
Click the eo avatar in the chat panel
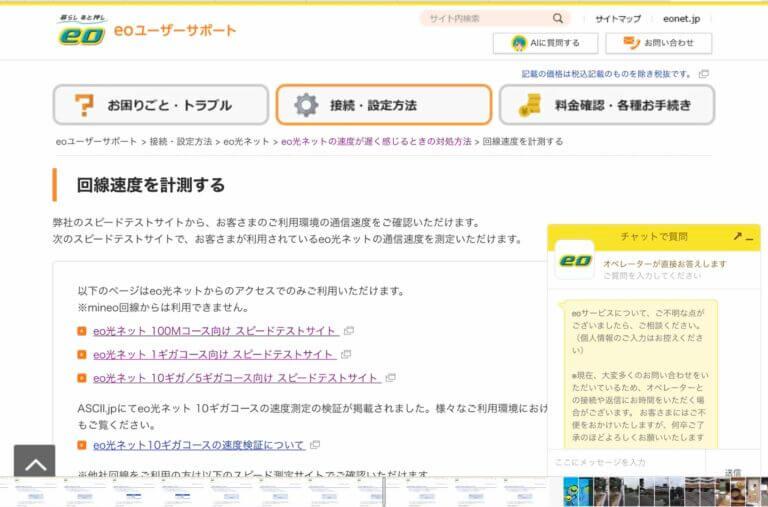pos(575,260)
